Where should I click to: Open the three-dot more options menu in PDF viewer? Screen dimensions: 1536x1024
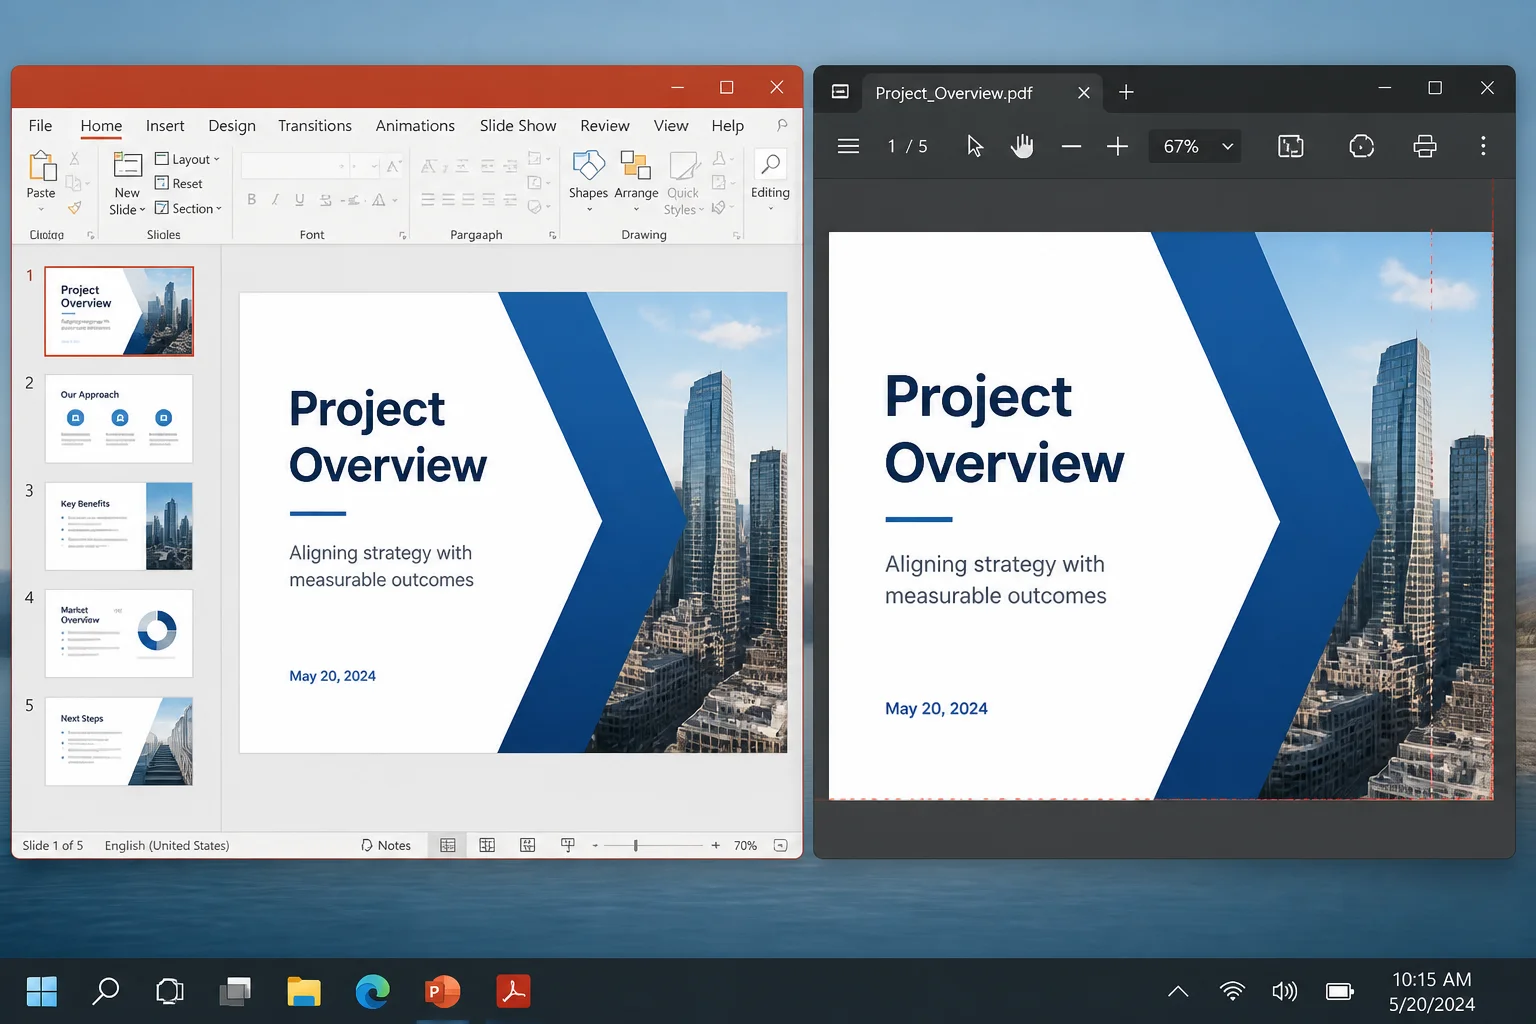pyautogui.click(x=1483, y=146)
